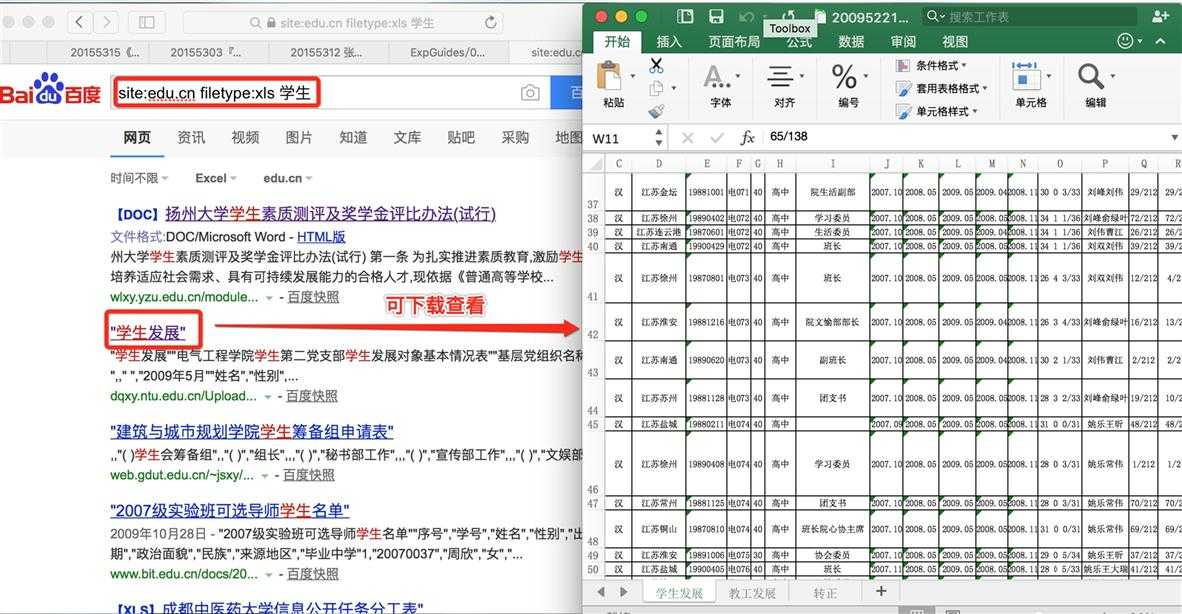Open the 学生发展 search result link

coord(147,332)
